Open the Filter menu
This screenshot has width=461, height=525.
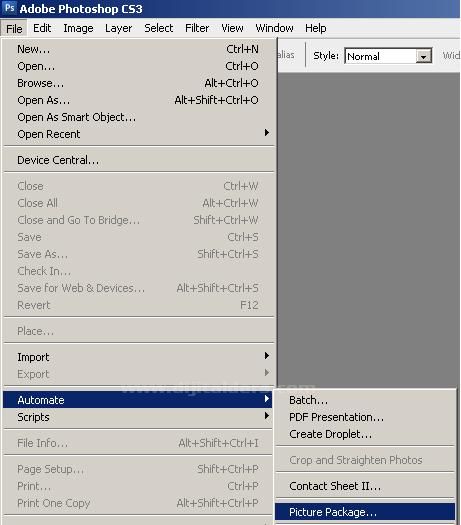click(x=197, y=28)
